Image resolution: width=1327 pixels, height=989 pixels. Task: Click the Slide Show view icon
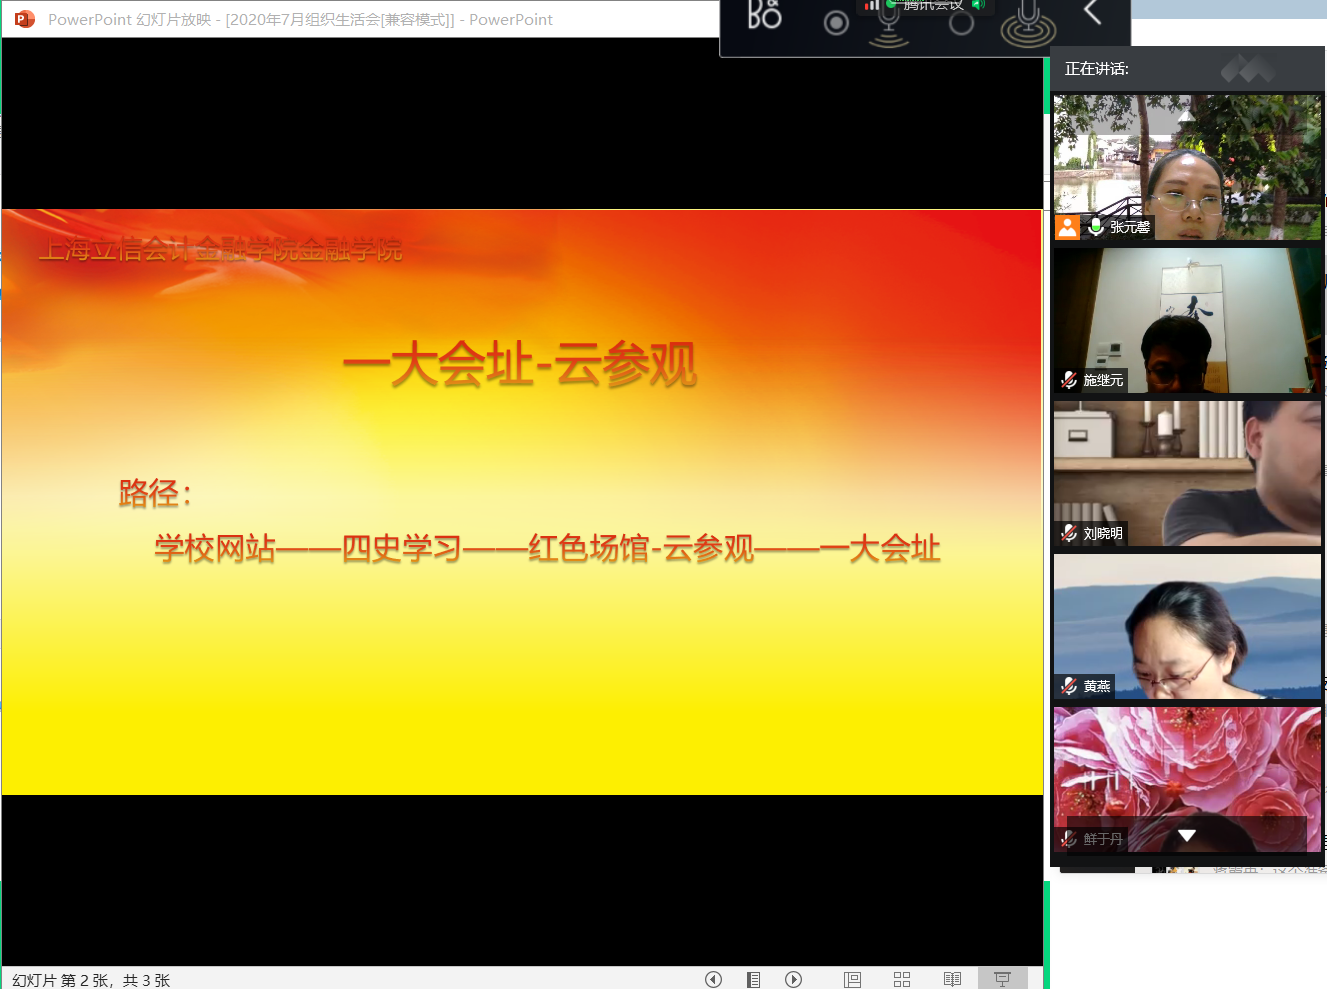click(1002, 980)
